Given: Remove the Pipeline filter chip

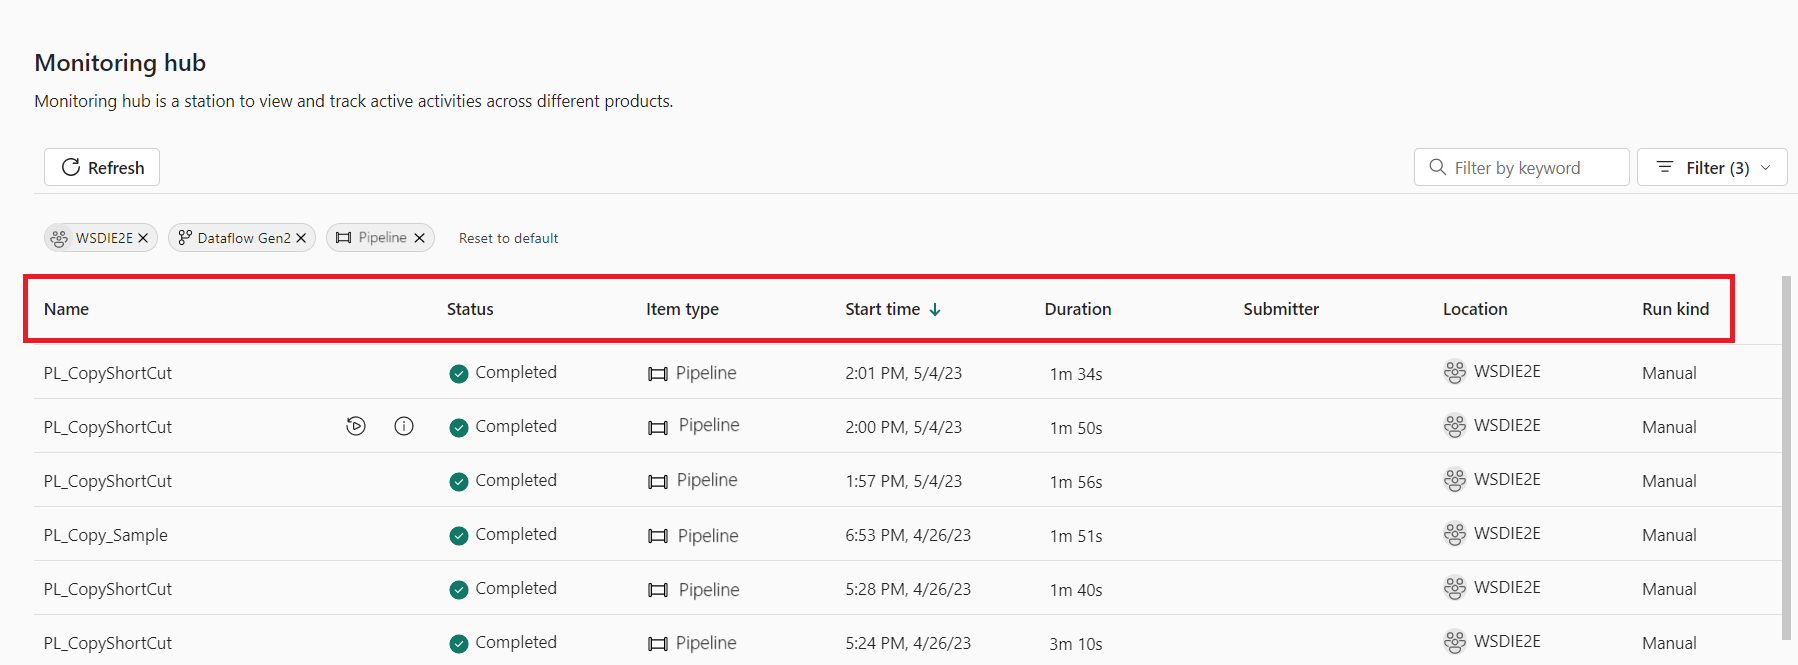Looking at the screenshot, I should tap(420, 238).
